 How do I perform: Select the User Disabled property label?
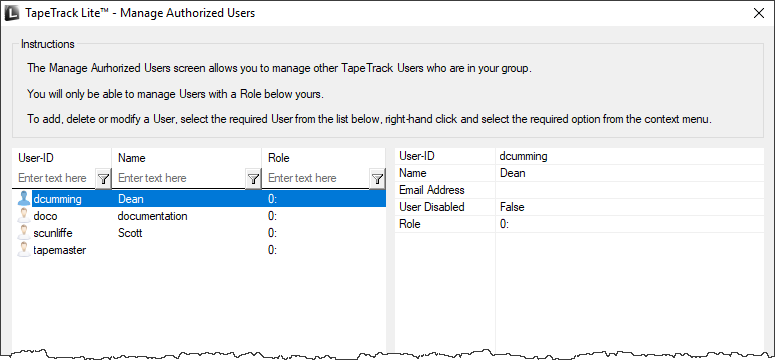[431, 207]
